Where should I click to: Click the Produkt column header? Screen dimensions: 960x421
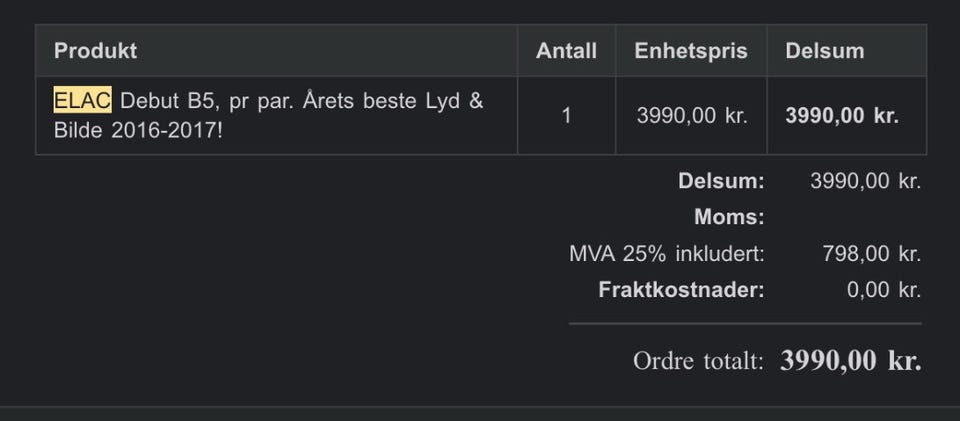pos(96,51)
